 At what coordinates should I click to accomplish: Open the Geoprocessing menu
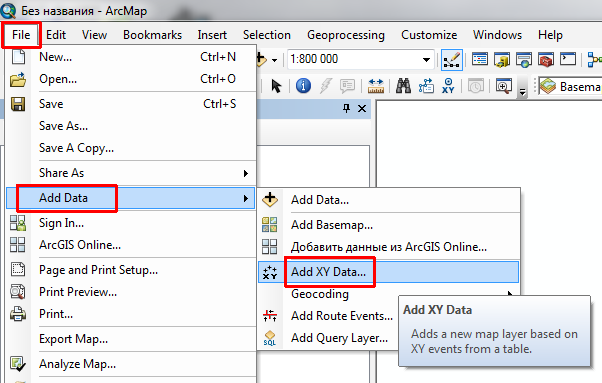tap(346, 35)
